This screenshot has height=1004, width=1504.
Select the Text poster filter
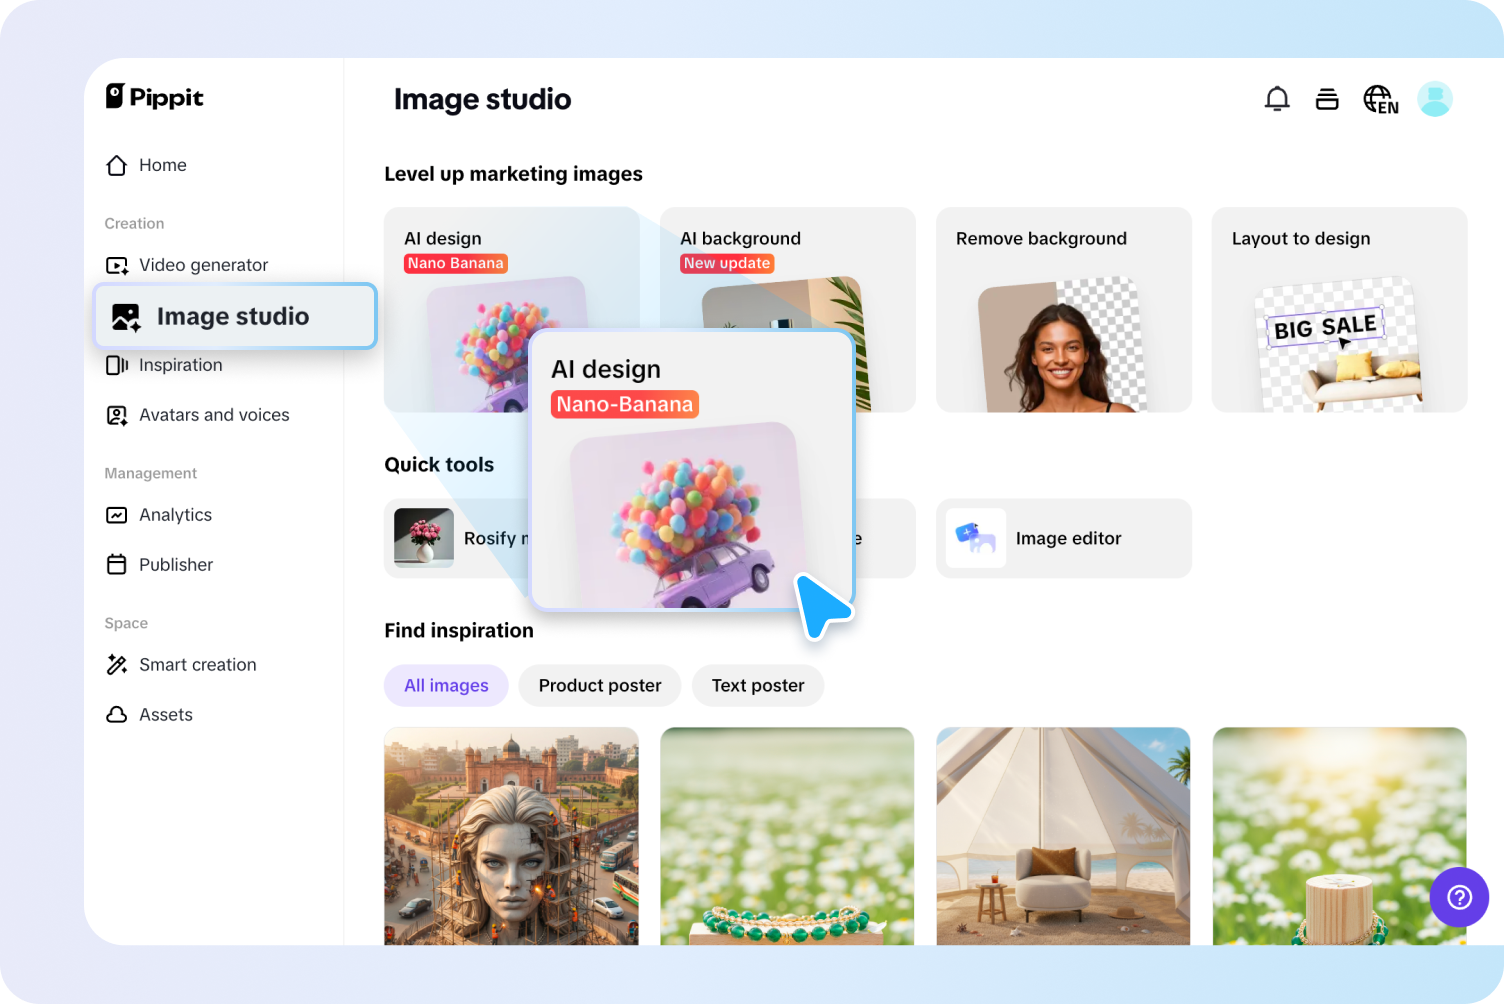tap(758, 685)
